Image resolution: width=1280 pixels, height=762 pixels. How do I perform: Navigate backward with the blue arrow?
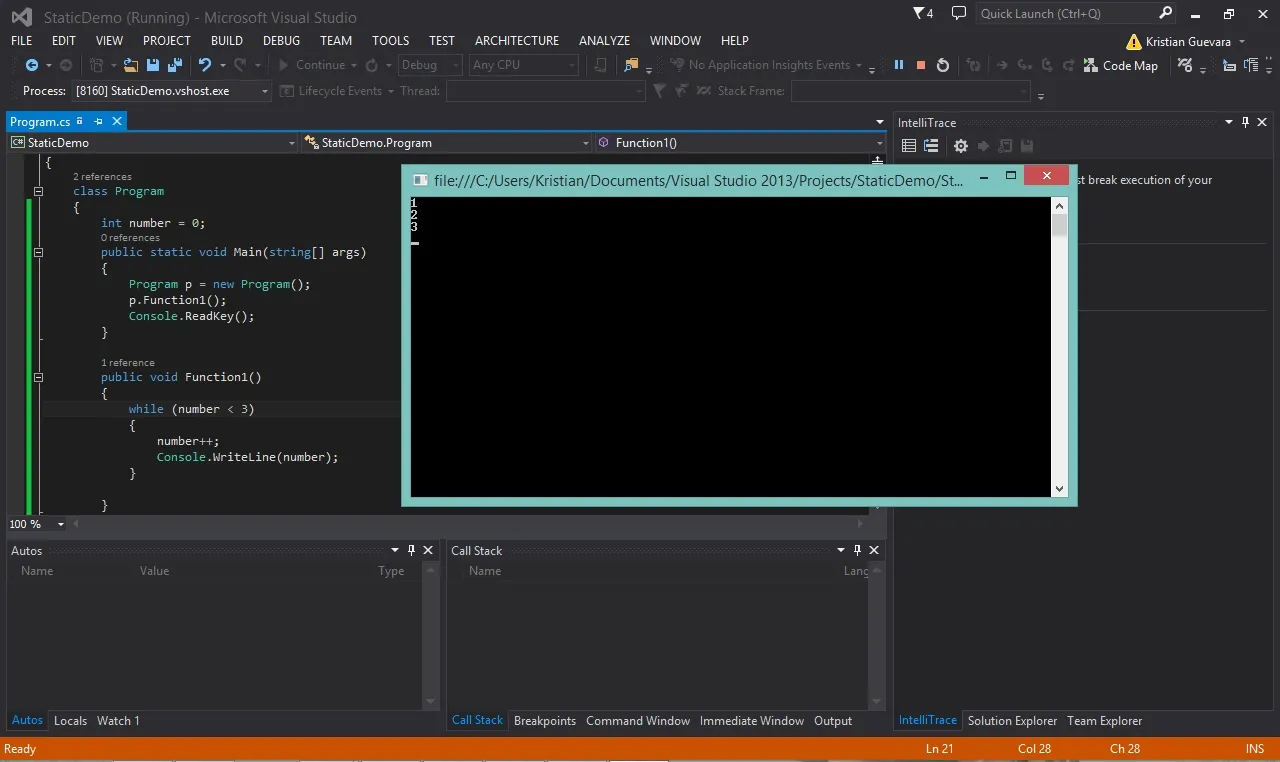click(31, 65)
